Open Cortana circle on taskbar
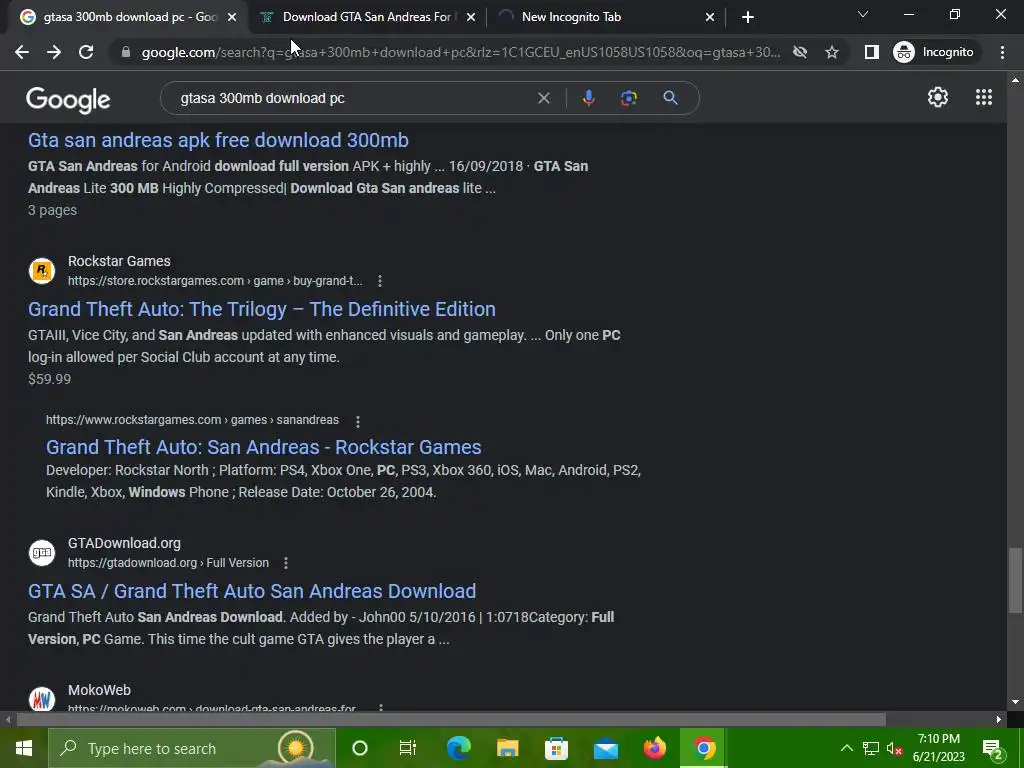 (x=360, y=748)
